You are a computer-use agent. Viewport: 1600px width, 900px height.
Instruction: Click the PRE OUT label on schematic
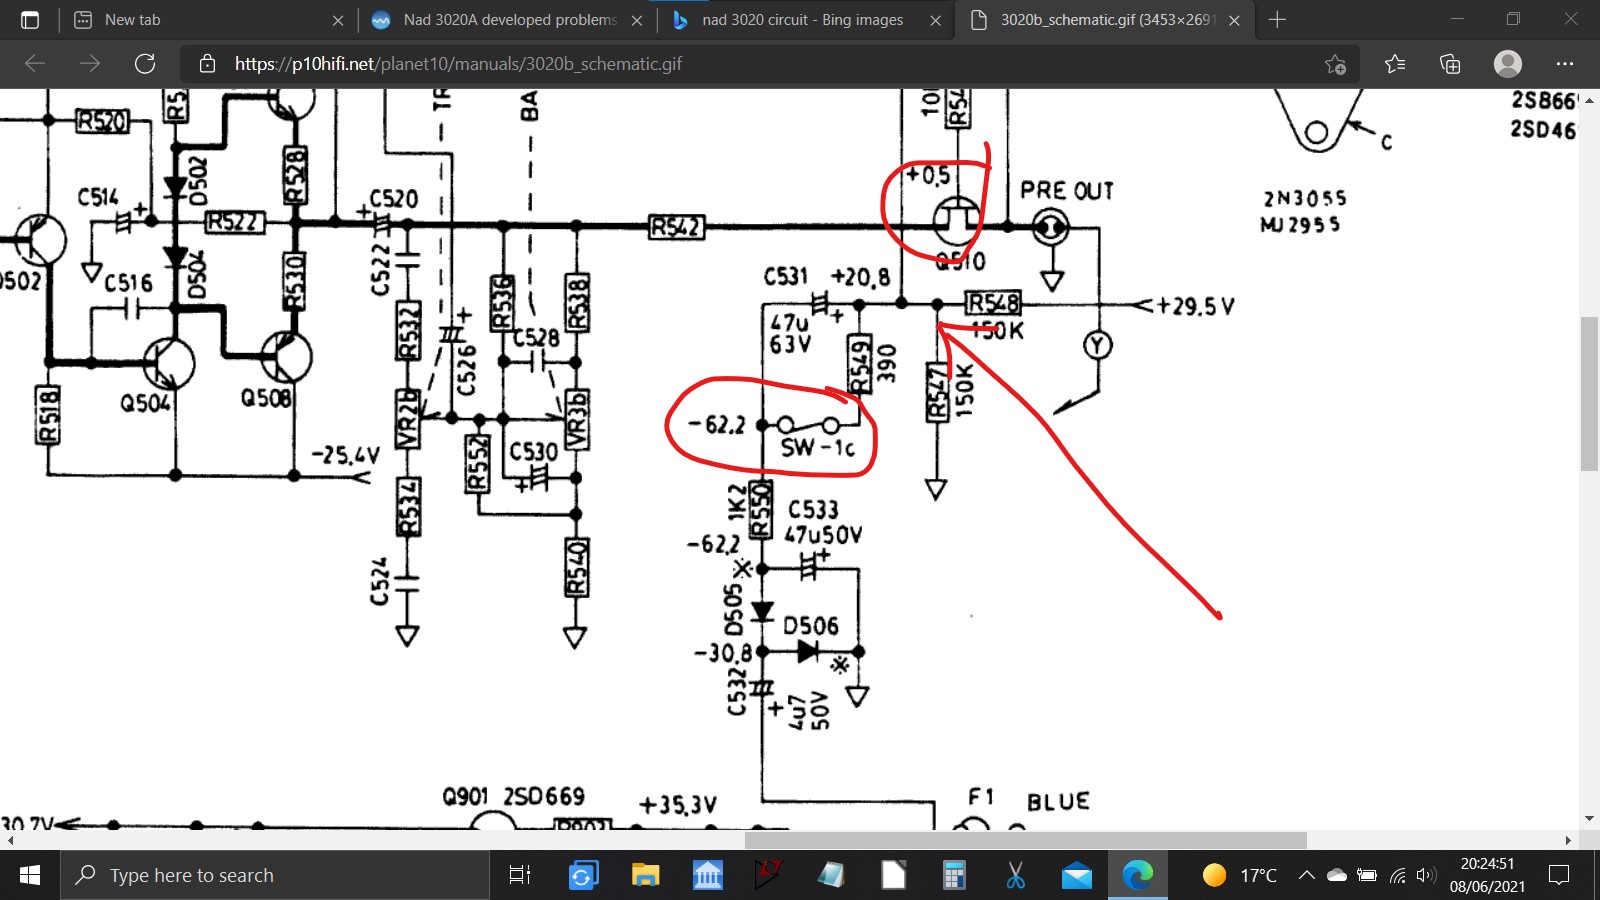click(1066, 191)
